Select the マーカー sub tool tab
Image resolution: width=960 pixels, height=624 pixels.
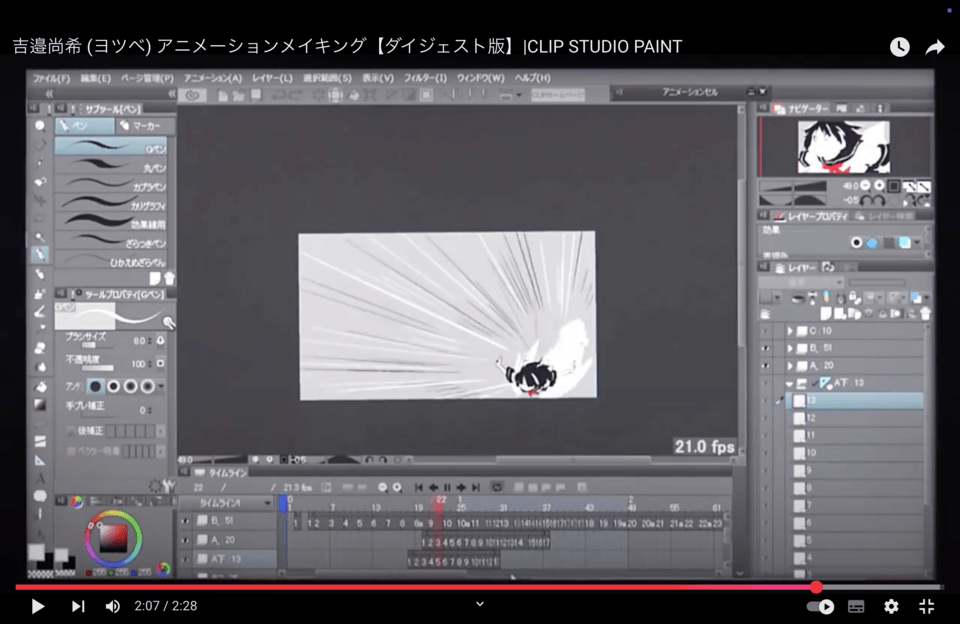[x=145, y=126]
